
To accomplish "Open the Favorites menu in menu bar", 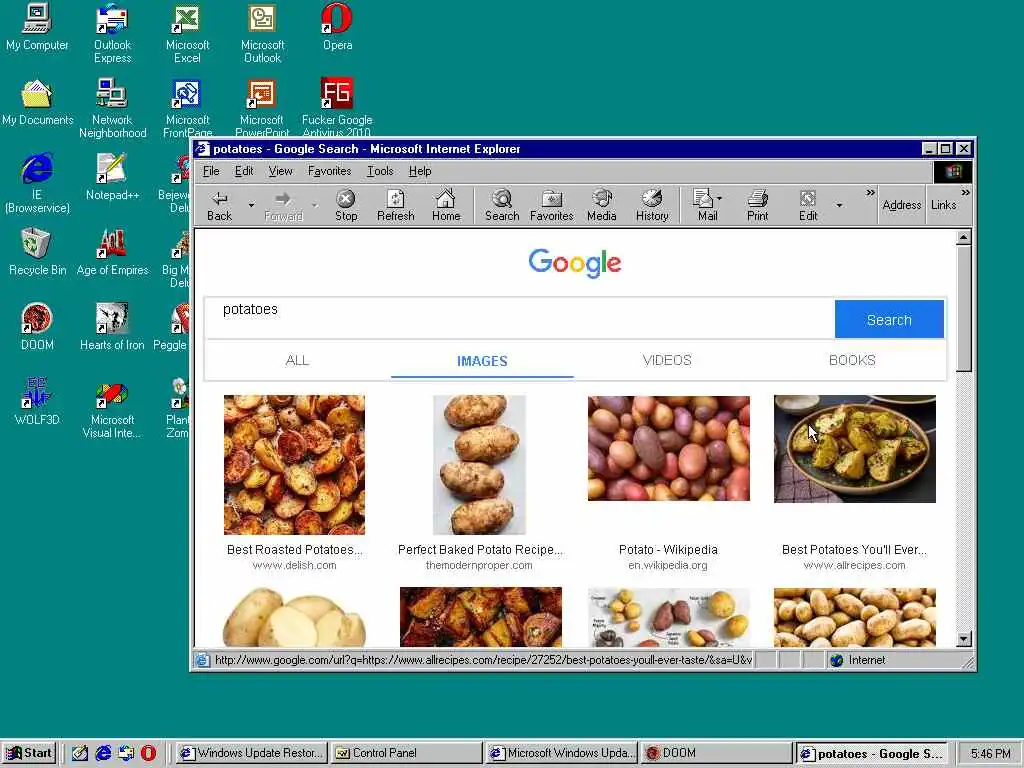I will click(329, 171).
